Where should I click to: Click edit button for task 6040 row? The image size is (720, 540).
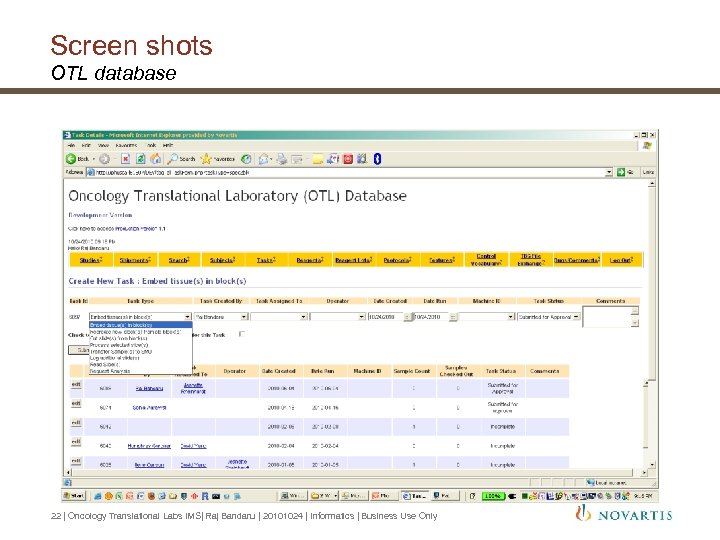point(76,442)
